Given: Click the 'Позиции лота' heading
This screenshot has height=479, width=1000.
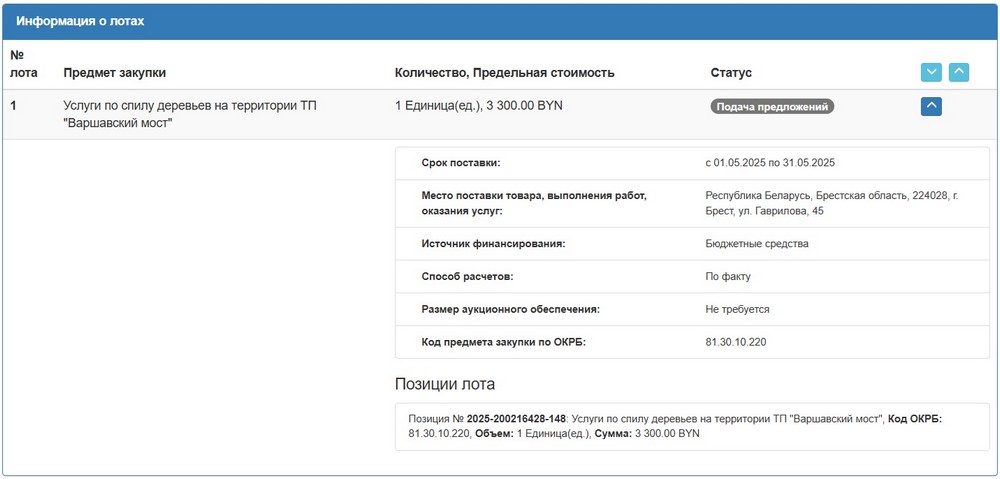Looking at the screenshot, I should pyautogui.click(x=444, y=384).
